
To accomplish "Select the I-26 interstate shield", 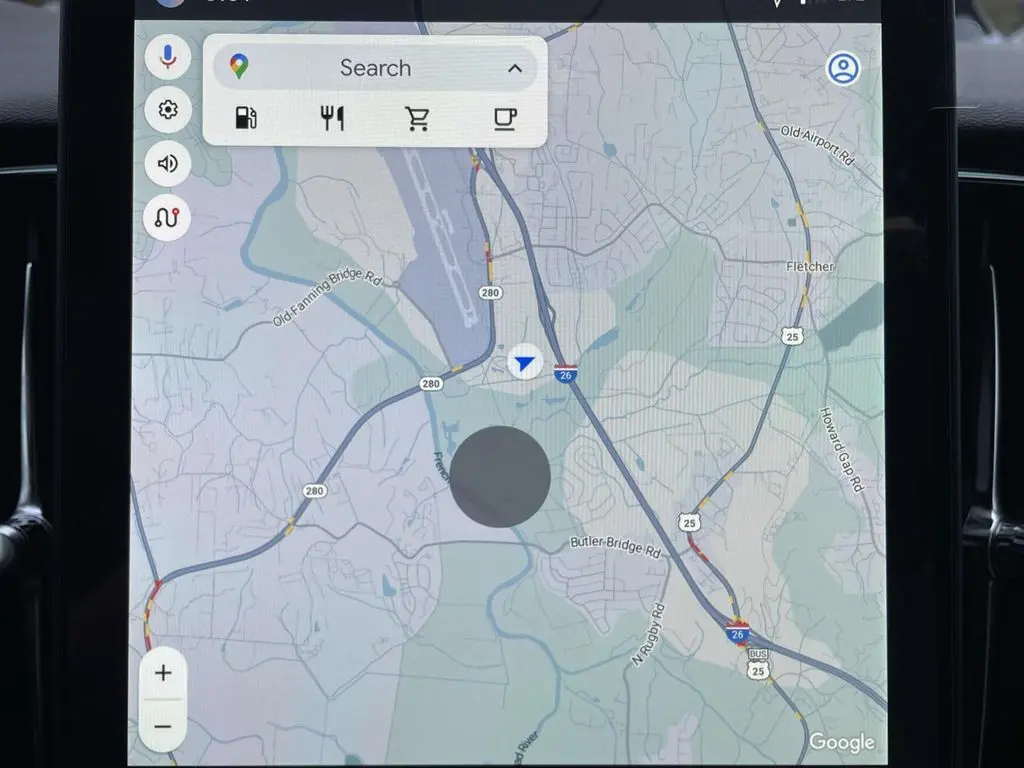I will (x=567, y=371).
